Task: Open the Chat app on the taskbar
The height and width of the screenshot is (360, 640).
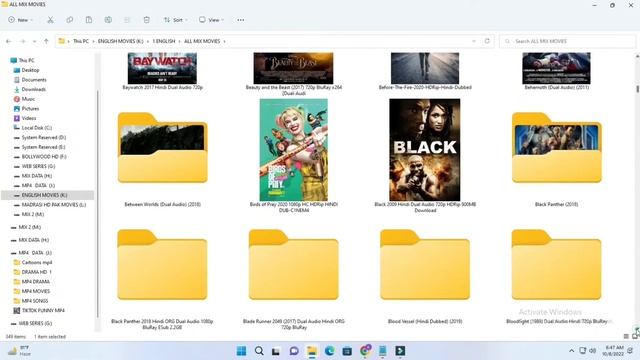Action: pos(294,351)
